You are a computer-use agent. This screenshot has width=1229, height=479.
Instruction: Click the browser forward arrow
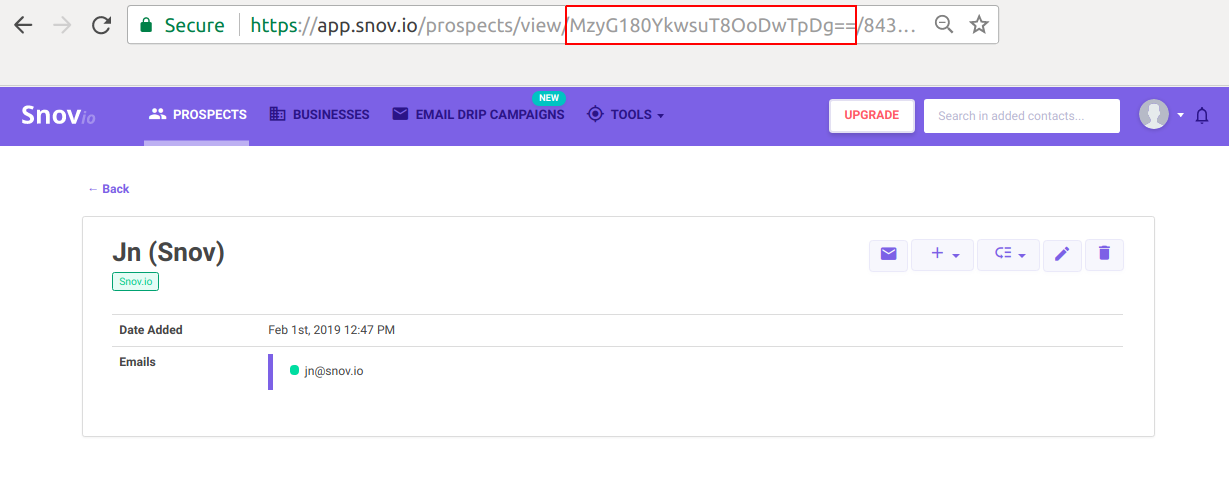(x=62, y=25)
